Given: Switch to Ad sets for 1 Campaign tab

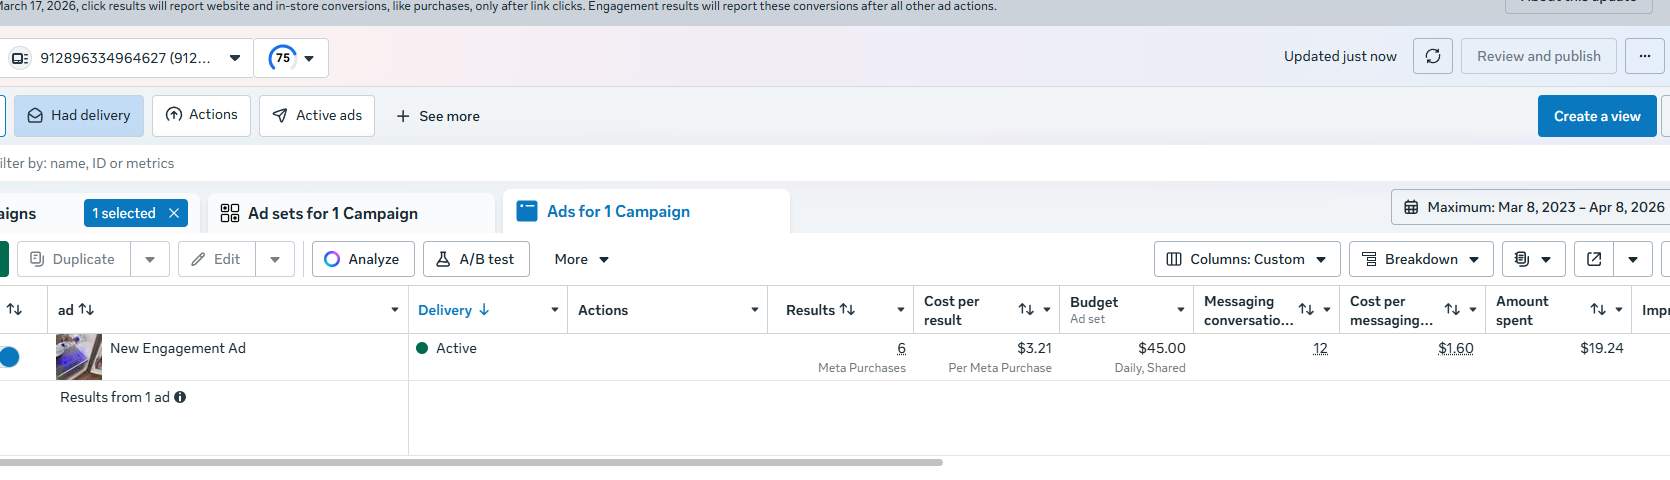Looking at the screenshot, I should pos(333,213).
